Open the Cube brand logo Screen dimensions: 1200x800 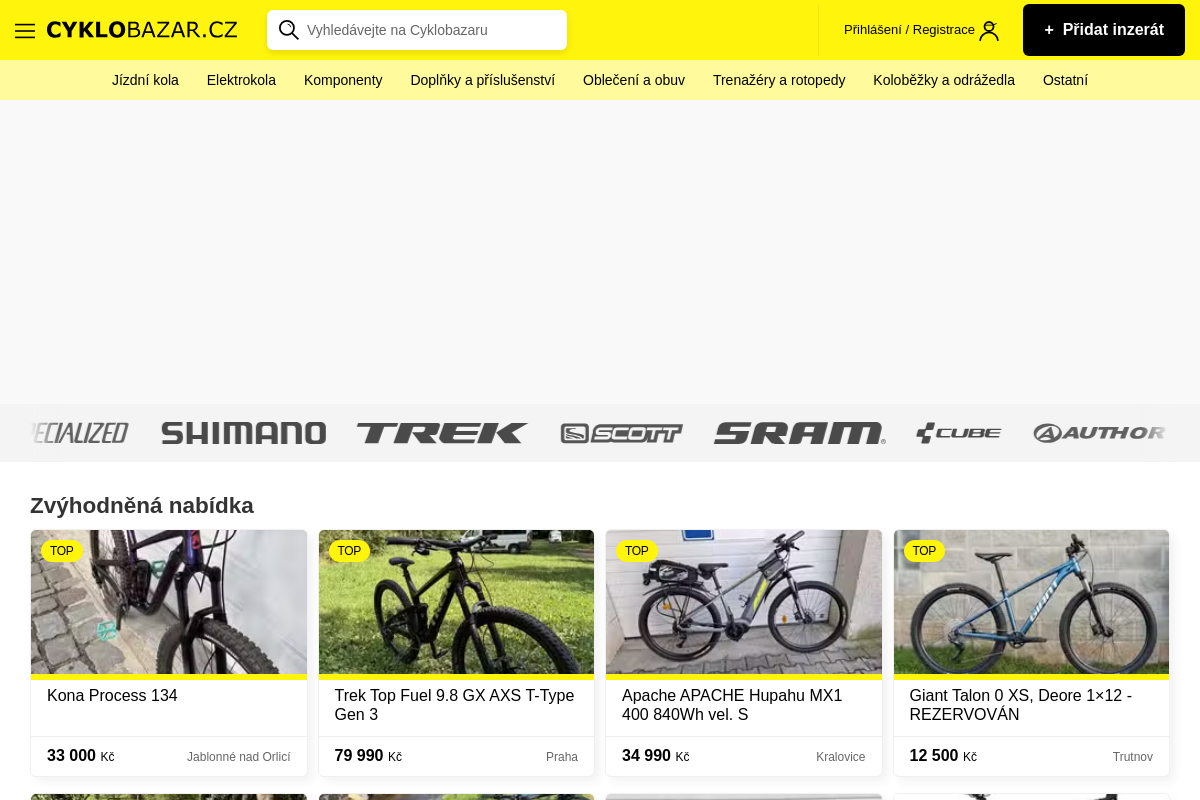coord(958,433)
